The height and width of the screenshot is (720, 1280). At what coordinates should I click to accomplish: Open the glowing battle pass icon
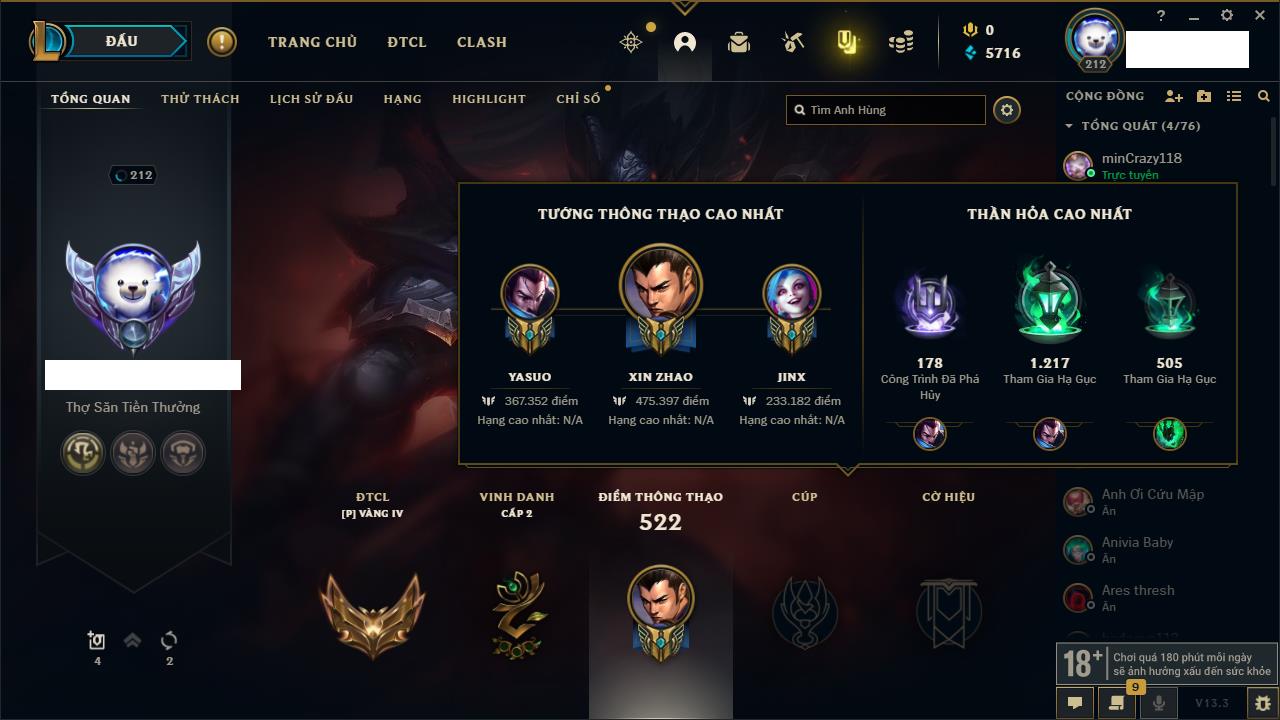click(847, 42)
